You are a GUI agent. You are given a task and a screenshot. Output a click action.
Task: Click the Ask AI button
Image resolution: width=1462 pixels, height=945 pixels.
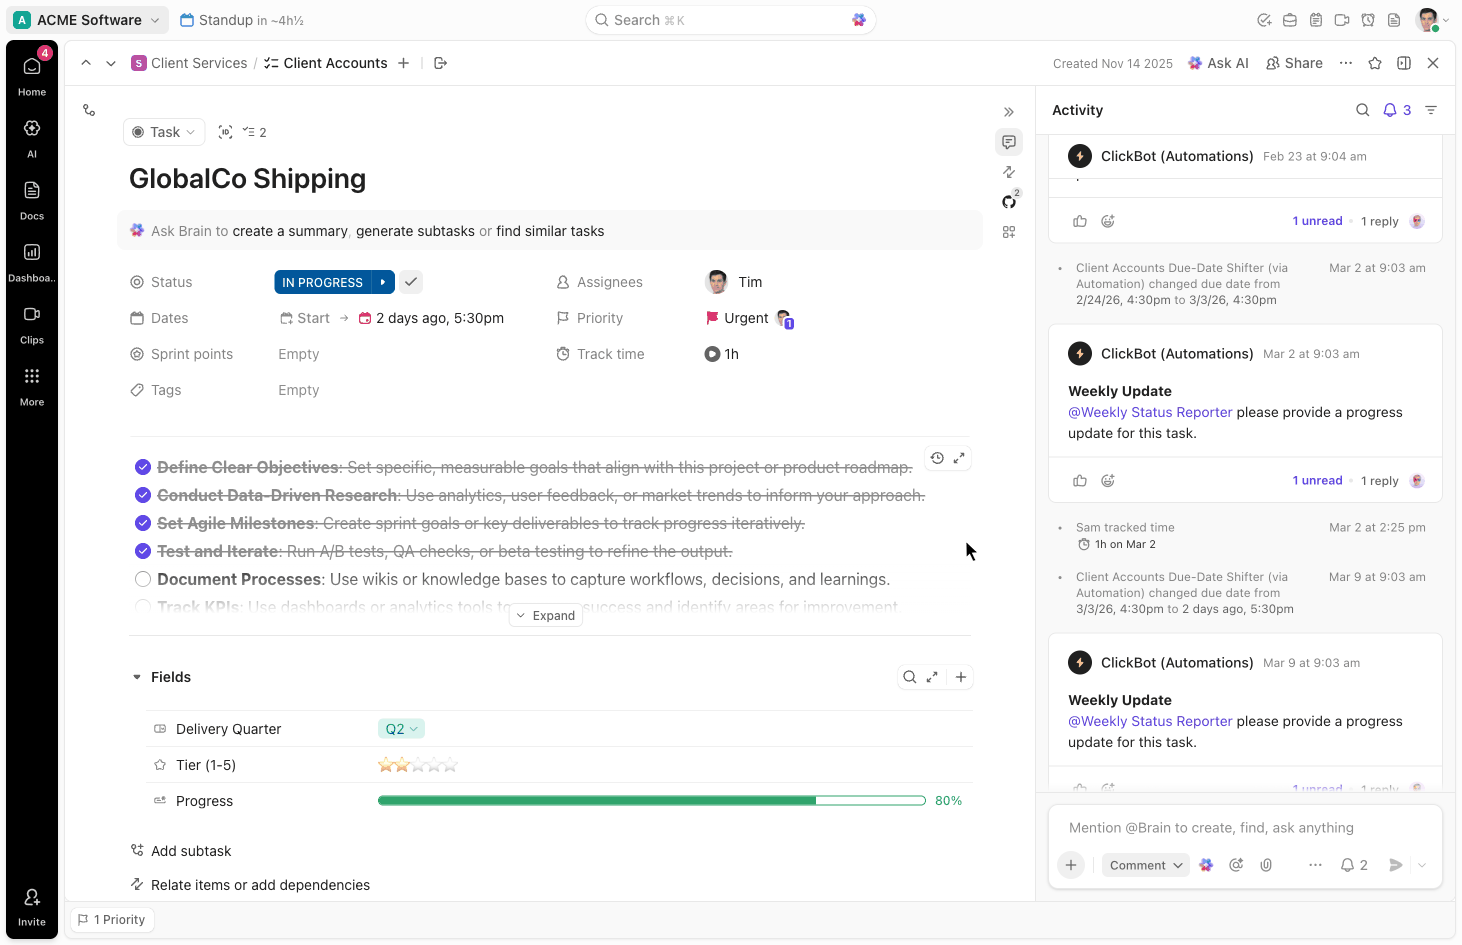click(1218, 62)
